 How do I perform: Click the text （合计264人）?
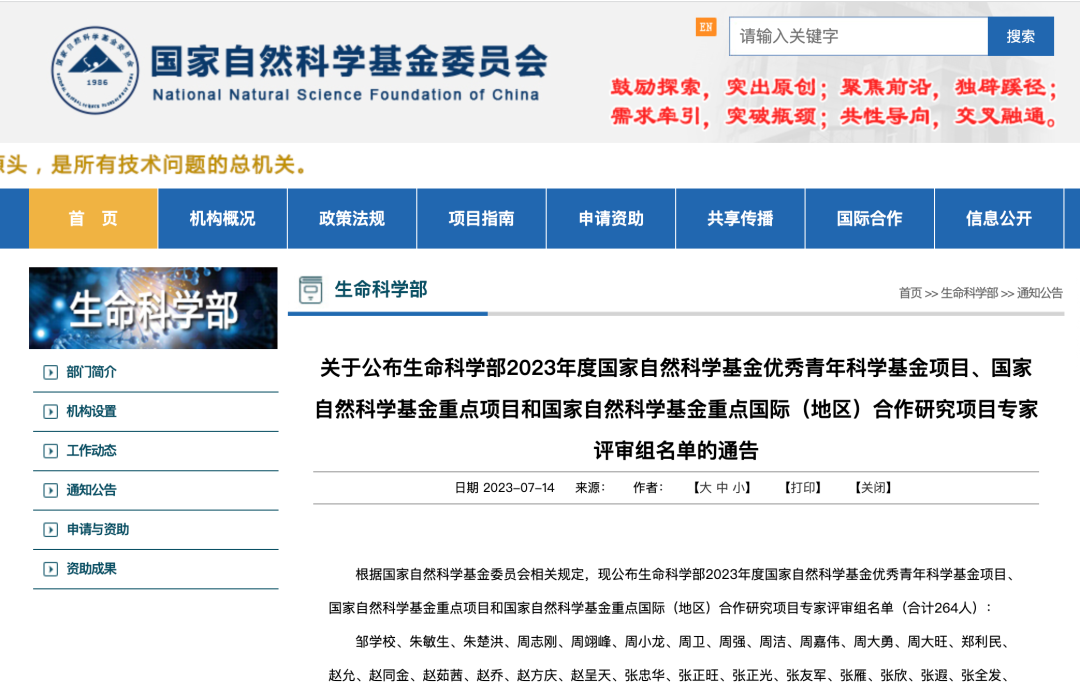click(939, 608)
